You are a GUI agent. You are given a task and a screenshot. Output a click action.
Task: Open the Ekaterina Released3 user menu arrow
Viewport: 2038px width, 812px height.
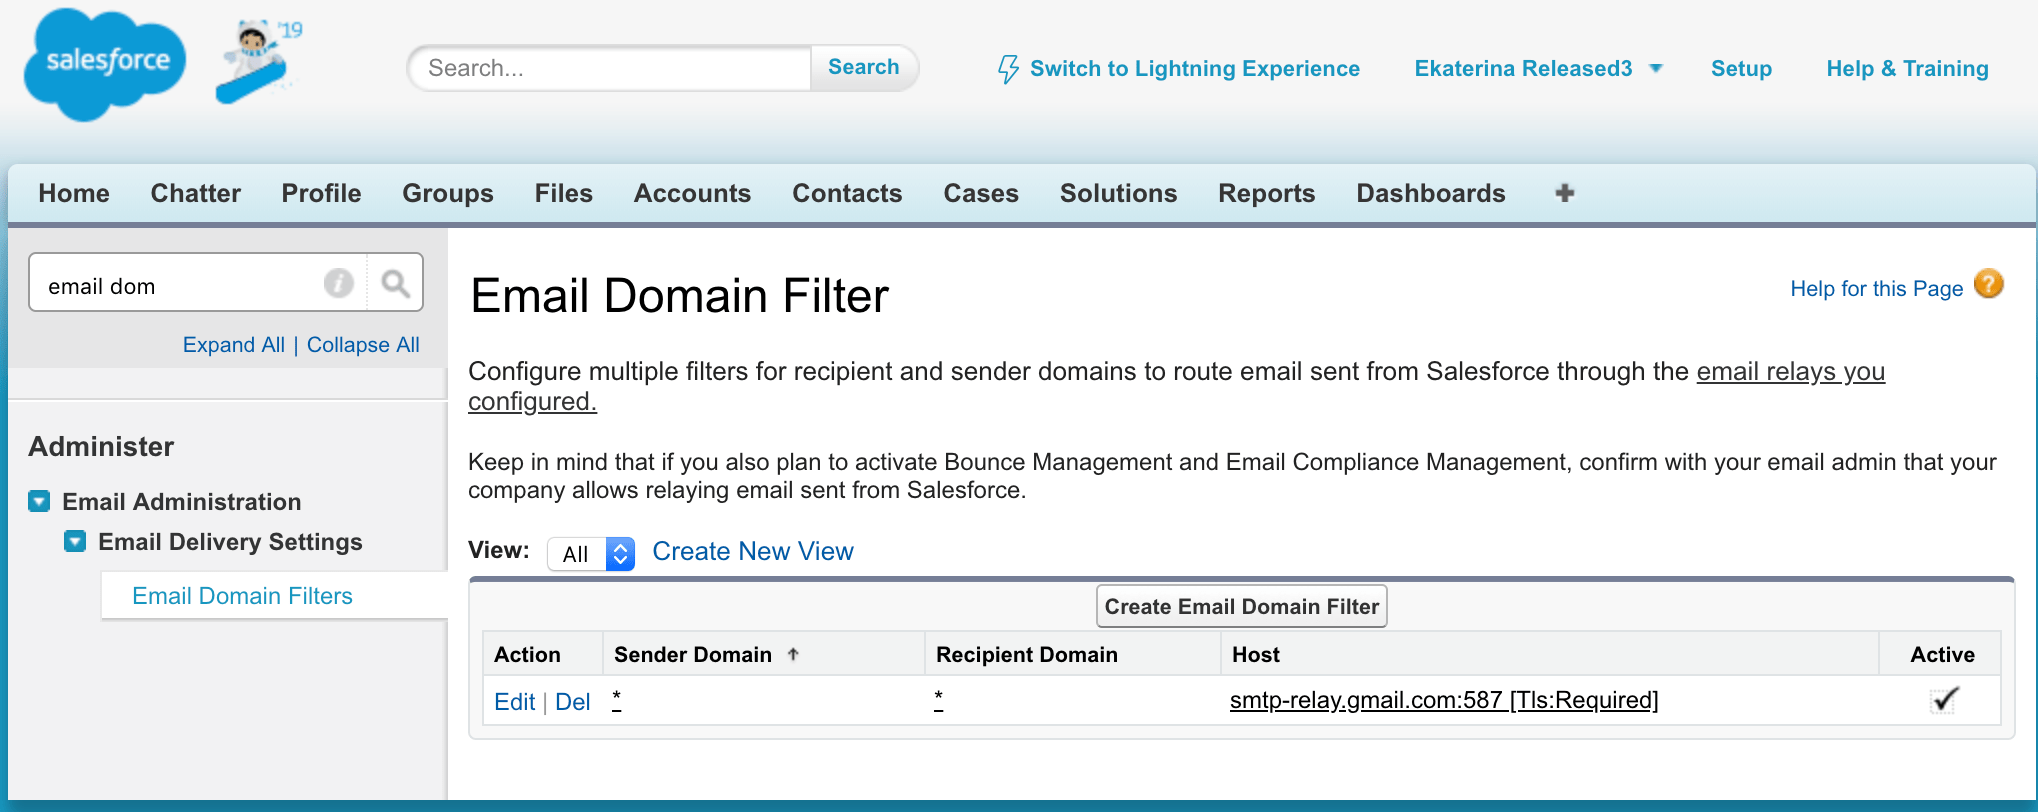[x=1656, y=68]
